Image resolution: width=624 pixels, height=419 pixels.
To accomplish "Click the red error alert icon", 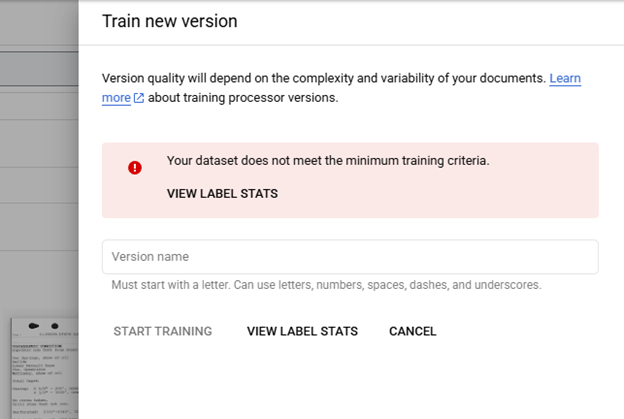I will pyautogui.click(x=135, y=167).
